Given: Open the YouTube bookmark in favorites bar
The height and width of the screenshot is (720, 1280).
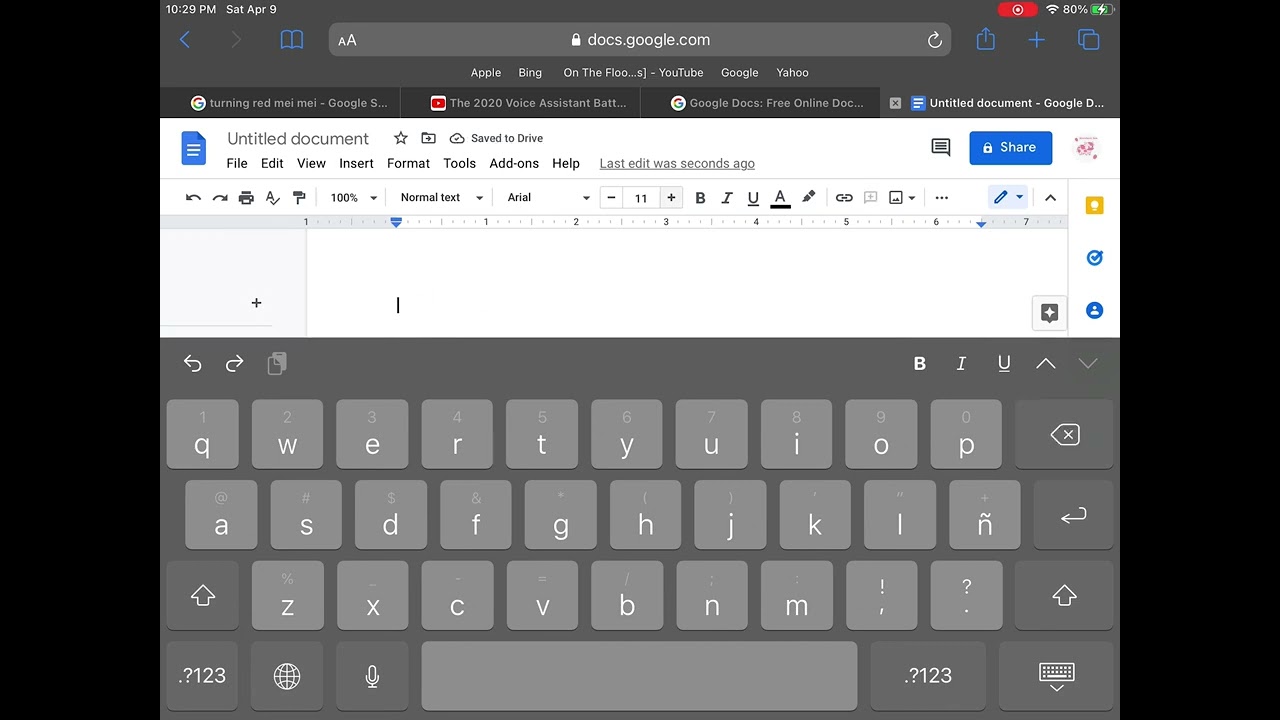Looking at the screenshot, I should (x=633, y=73).
